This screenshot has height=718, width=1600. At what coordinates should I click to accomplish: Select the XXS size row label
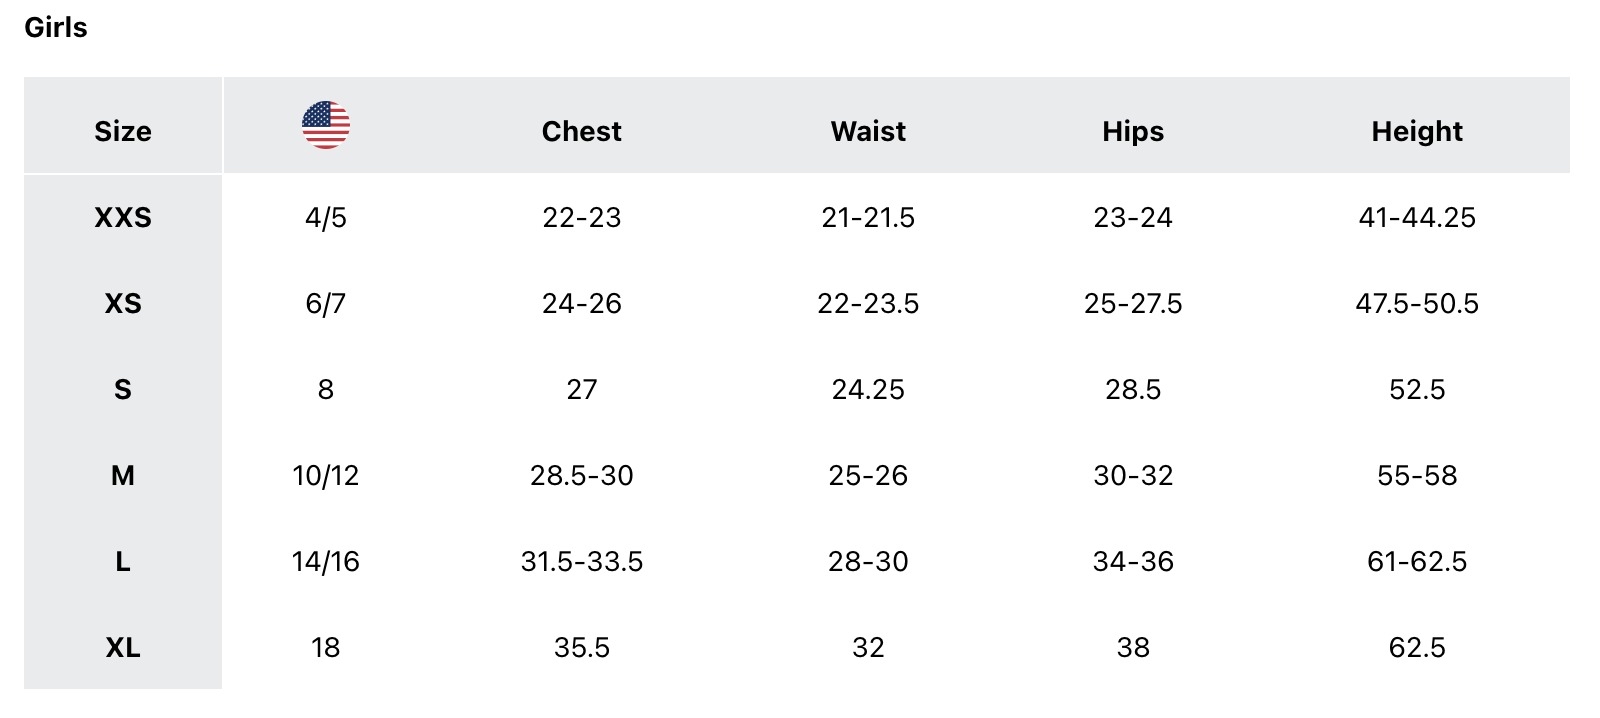tap(123, 217)
